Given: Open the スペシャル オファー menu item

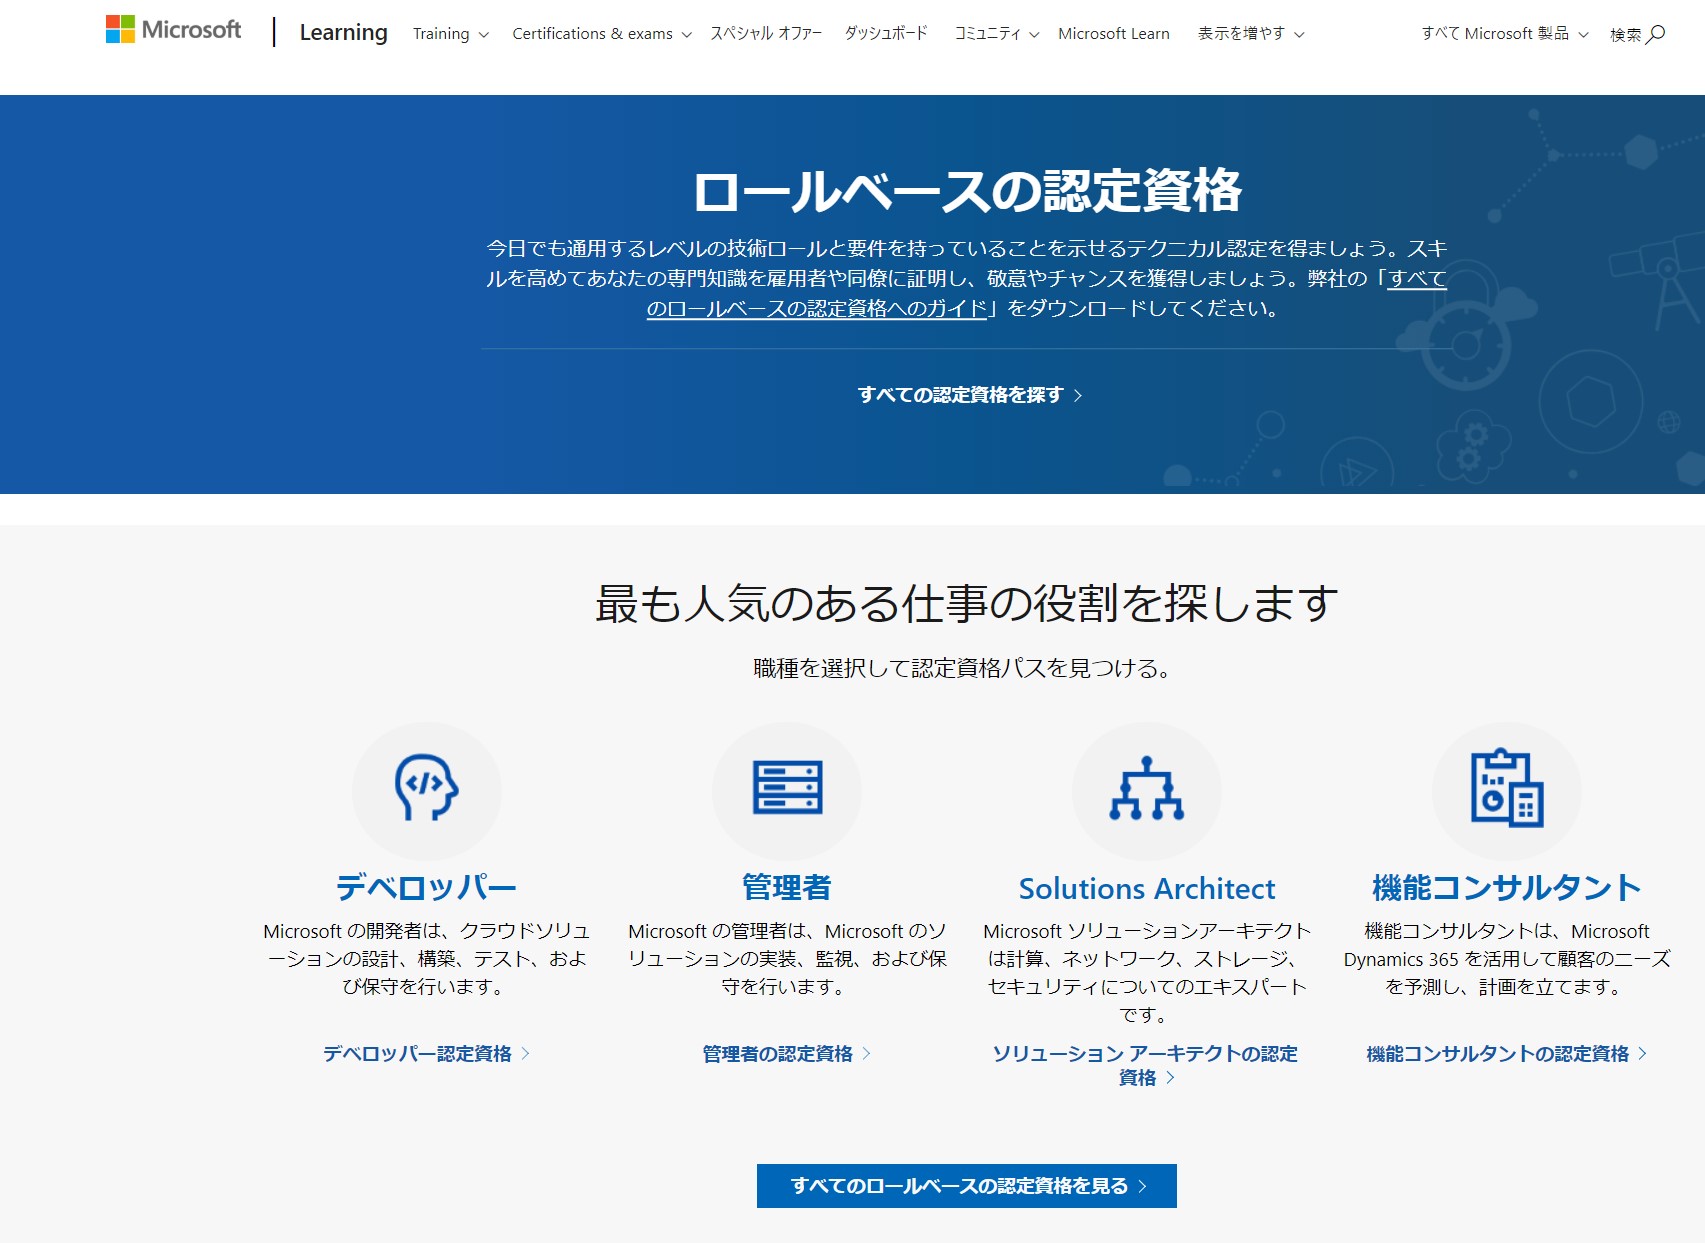Looking at the screenshot, I should (x=766, y=34).
